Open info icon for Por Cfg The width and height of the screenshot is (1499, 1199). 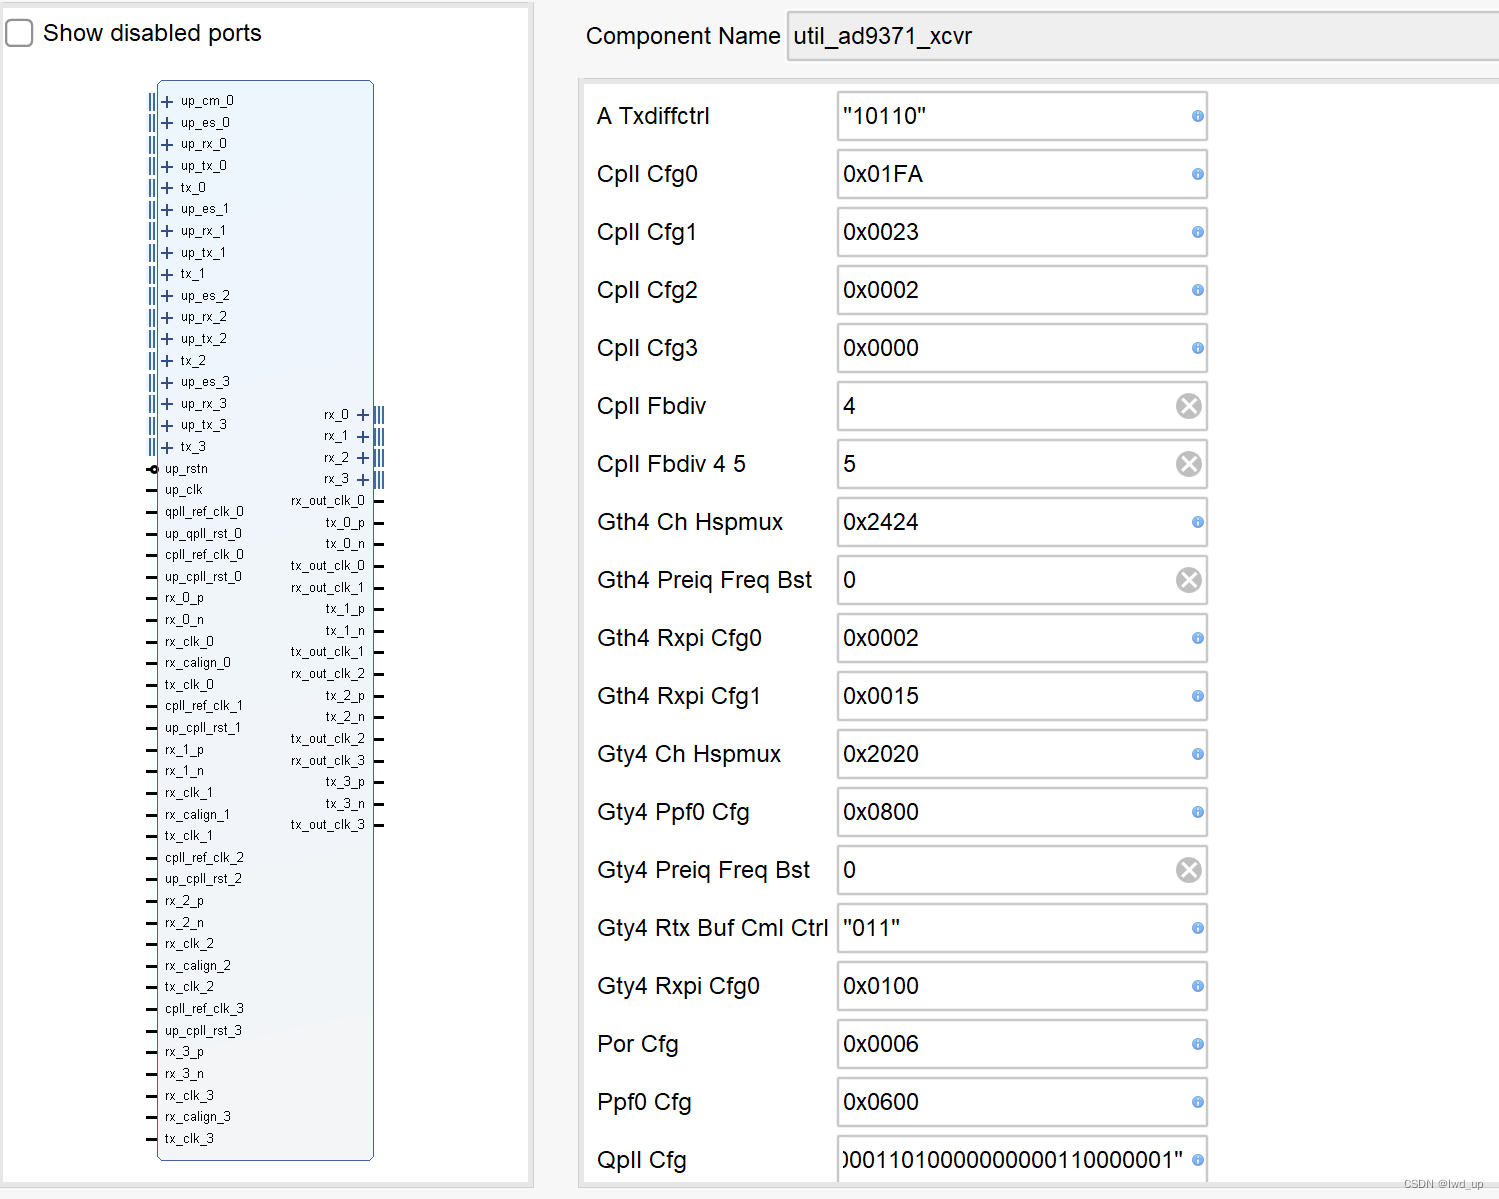1197,1044
